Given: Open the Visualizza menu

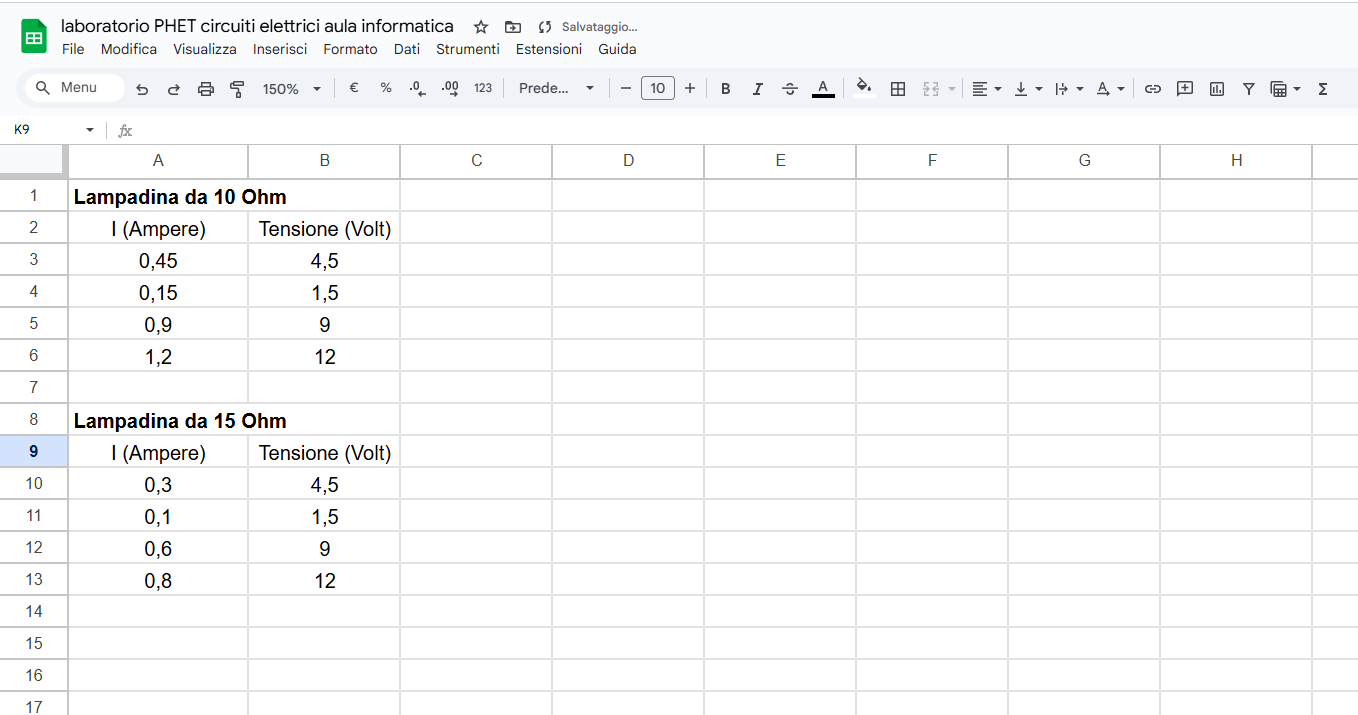Looking at the screenshot, I should (x=205, y=49).
